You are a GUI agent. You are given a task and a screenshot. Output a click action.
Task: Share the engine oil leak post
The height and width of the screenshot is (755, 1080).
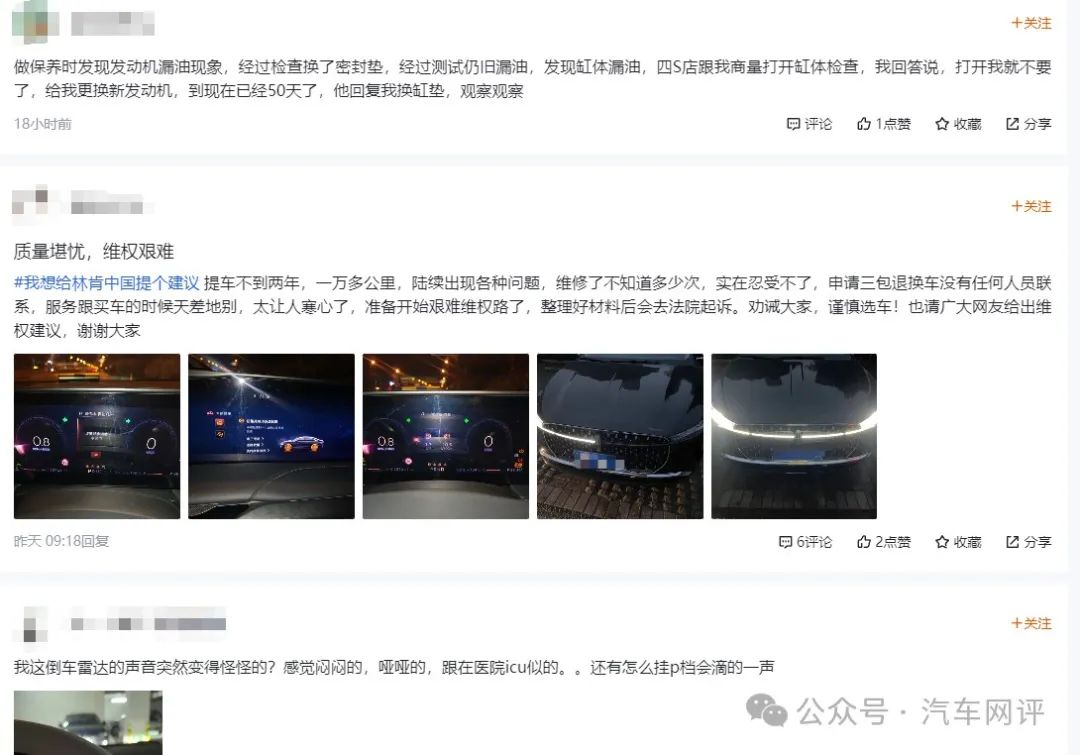(x=1028, y=124)
